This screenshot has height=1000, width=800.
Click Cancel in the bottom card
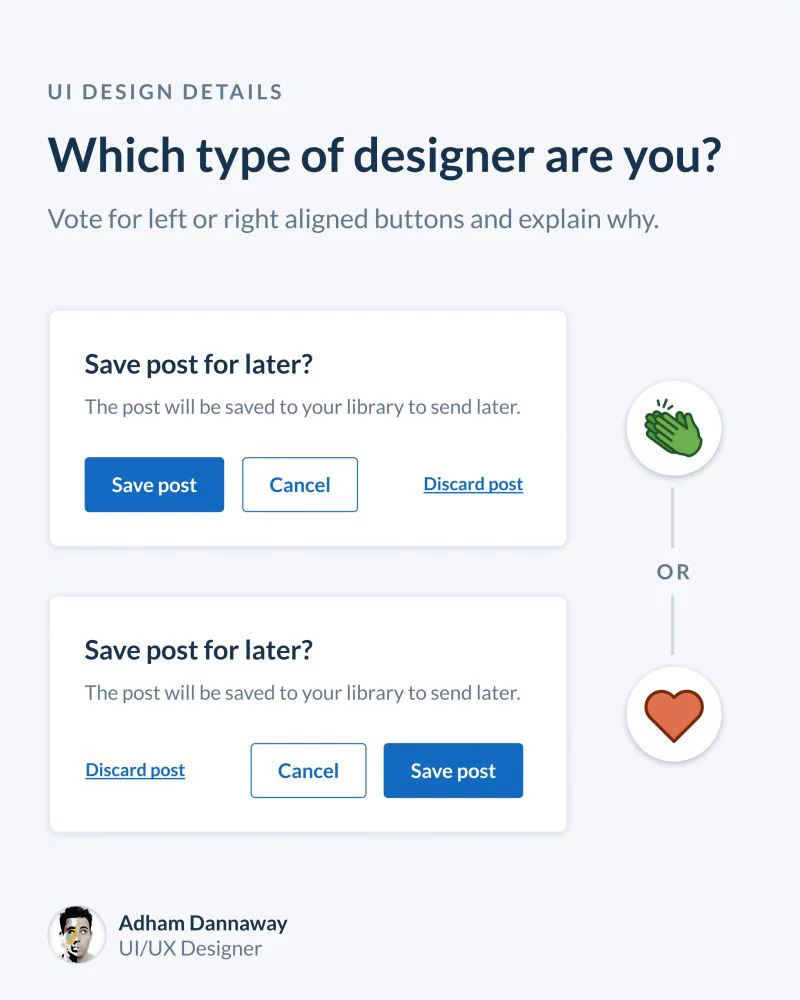tap(308, 770)
